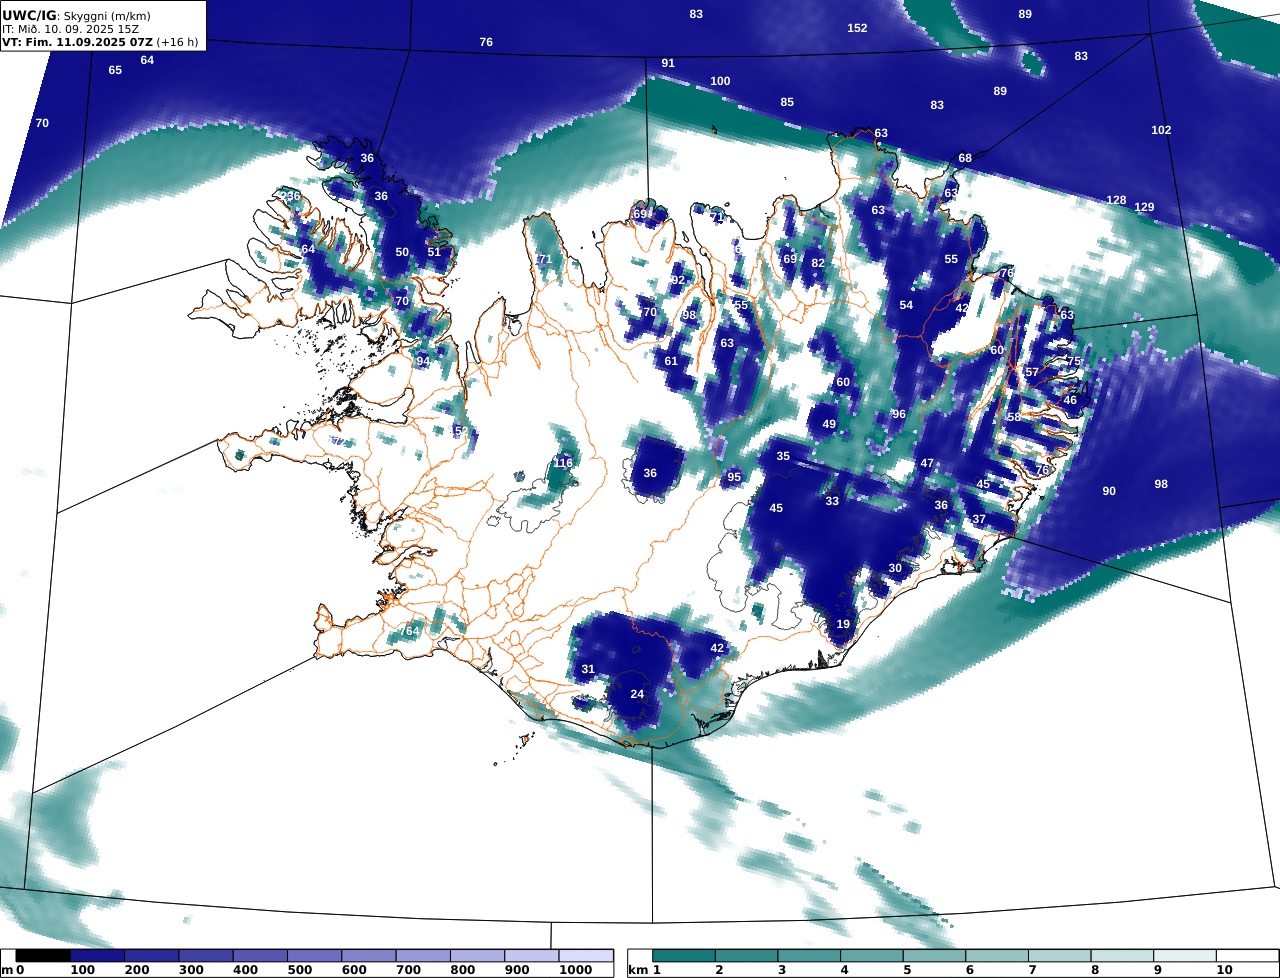Select the initial time line 'IT: Mið. 10. 09. 2025 15Z'
Image resolution: width=1280 pixels, height=978 pixels.
(x=70, y=29)
